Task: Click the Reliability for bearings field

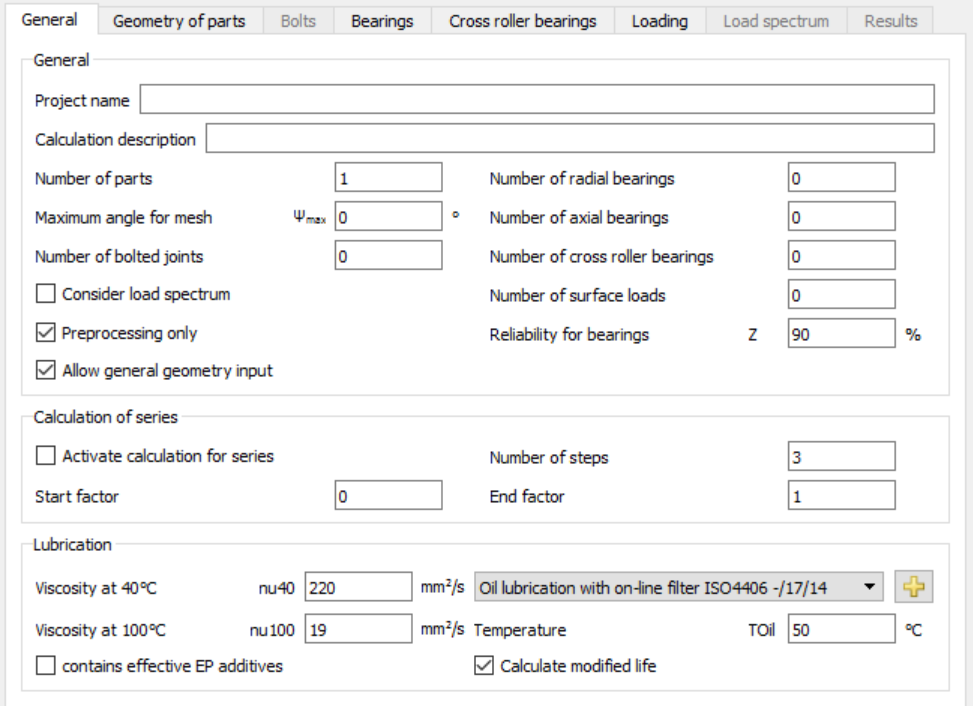Action: pyautogui.click(x=840, y=334)
